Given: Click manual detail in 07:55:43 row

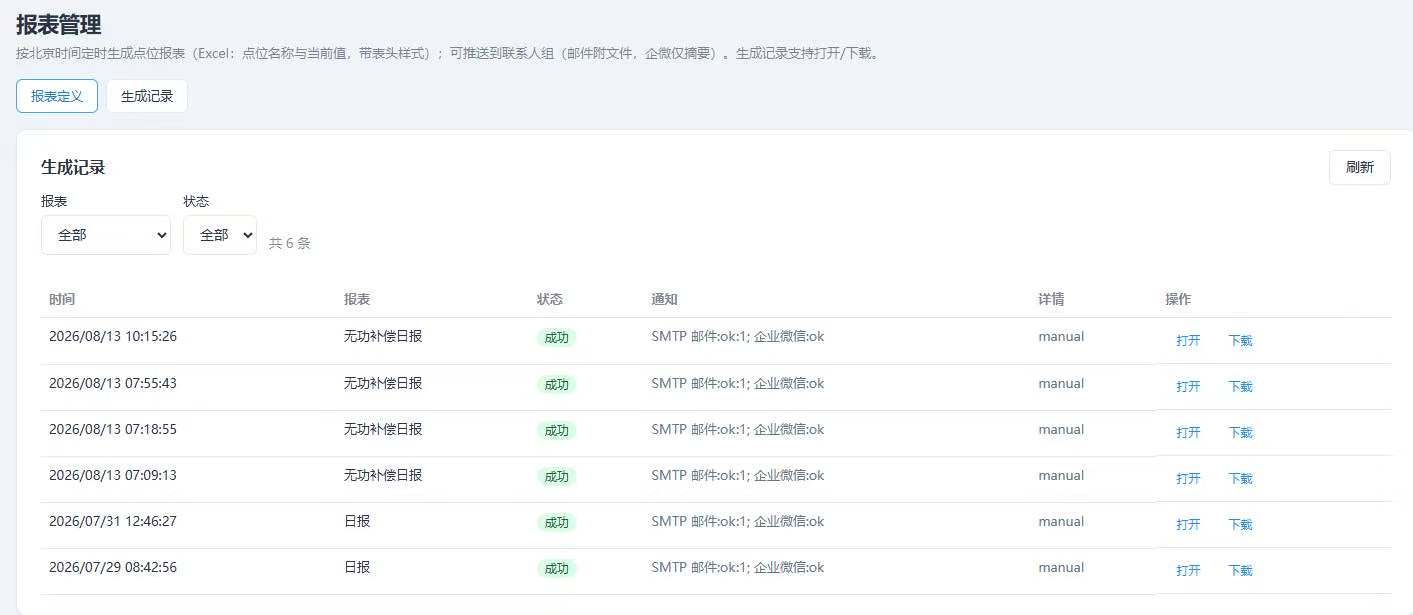Looking at the screenshot, I should coord(1061,383).
